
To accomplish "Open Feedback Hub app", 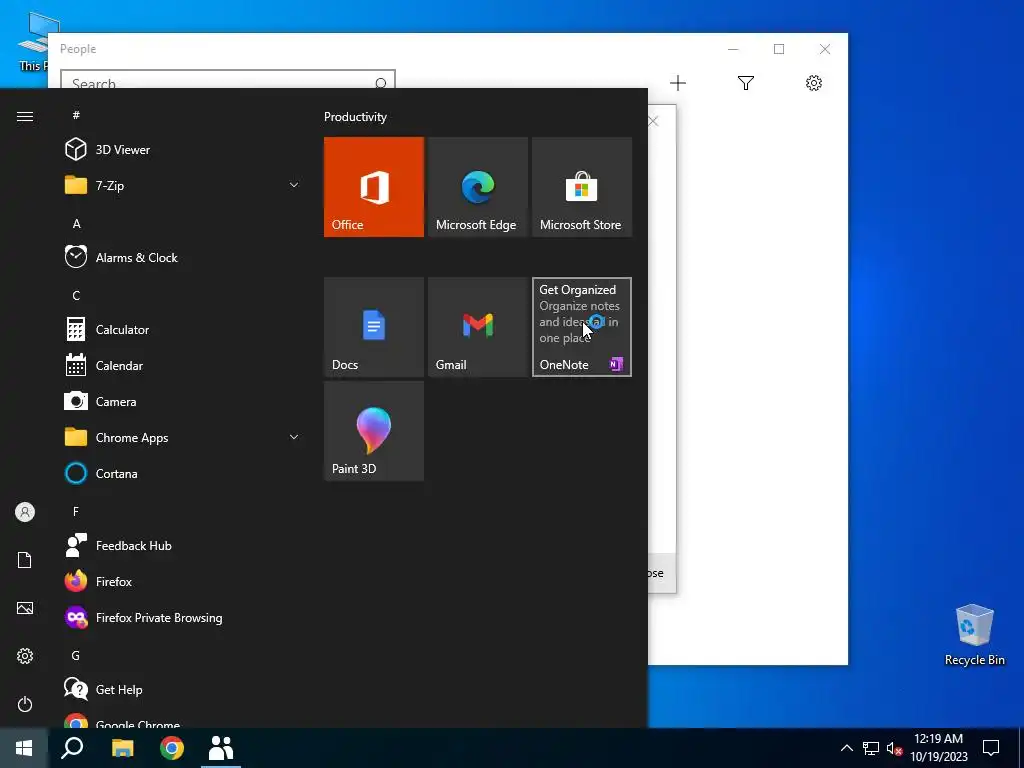I will point(183,545).
